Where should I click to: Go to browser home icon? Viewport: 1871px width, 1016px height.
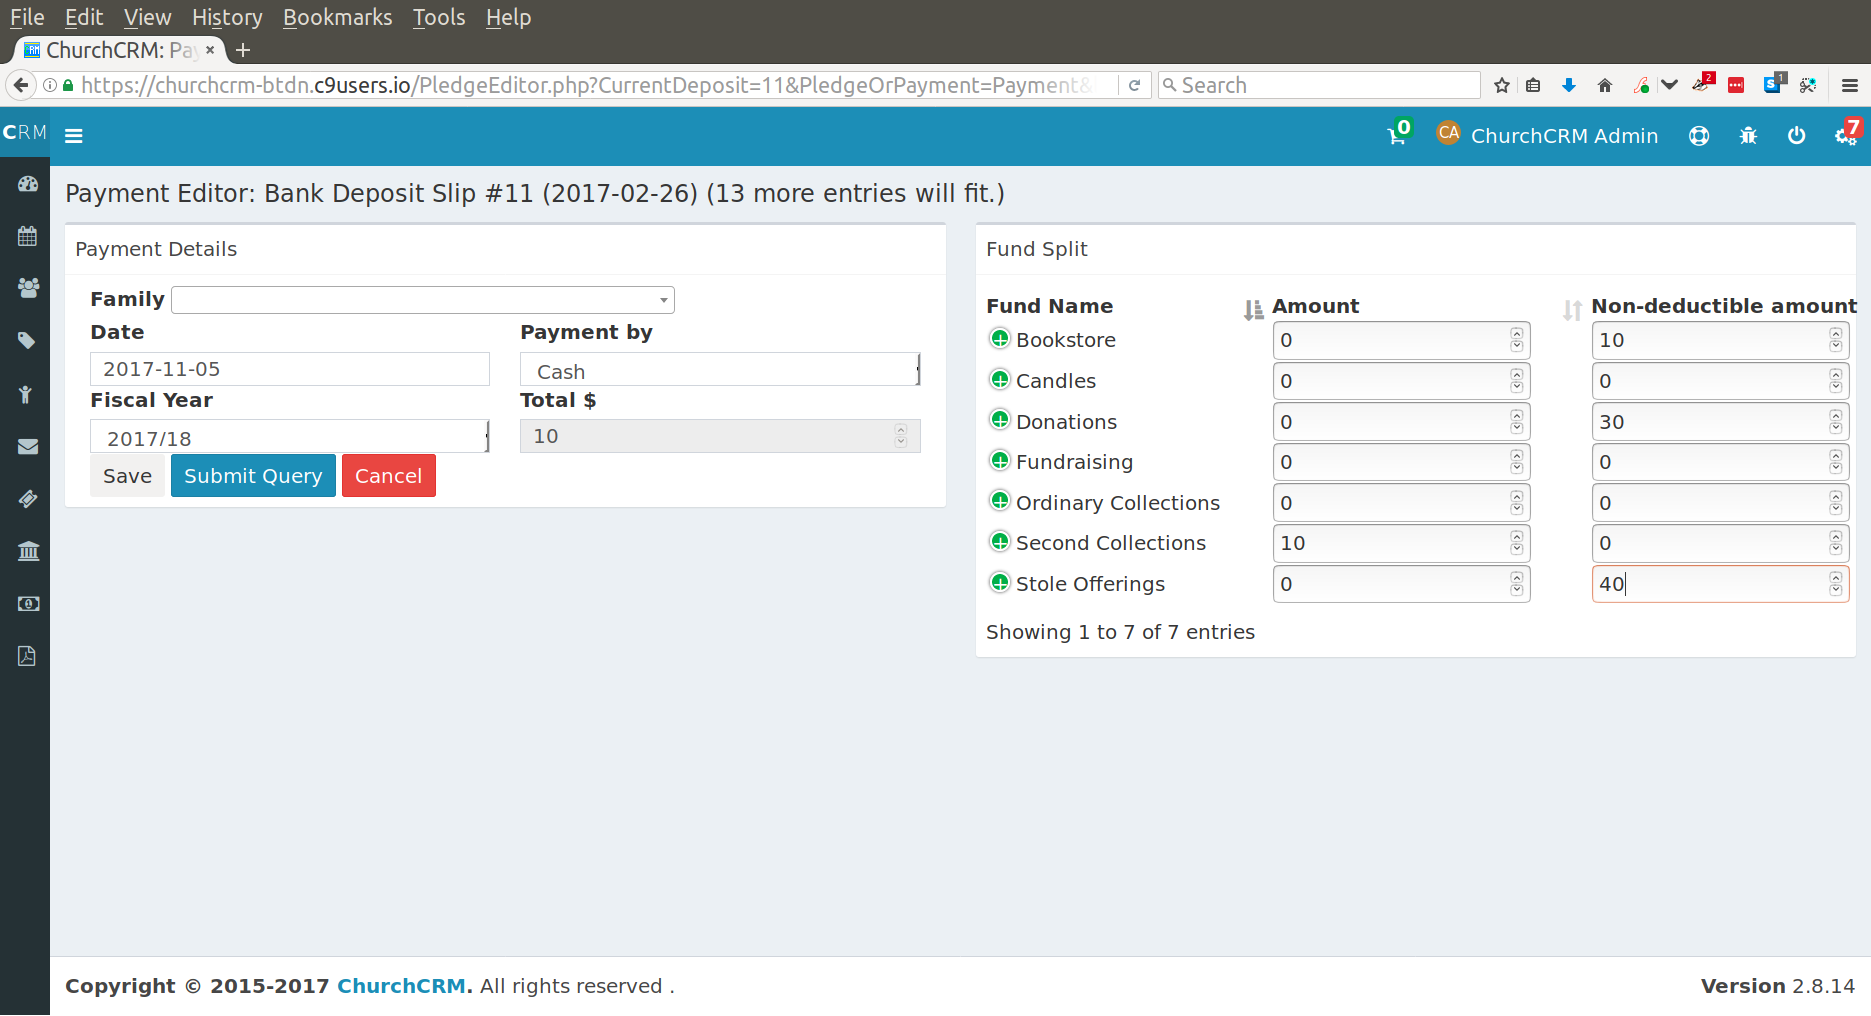(1605, 85)
